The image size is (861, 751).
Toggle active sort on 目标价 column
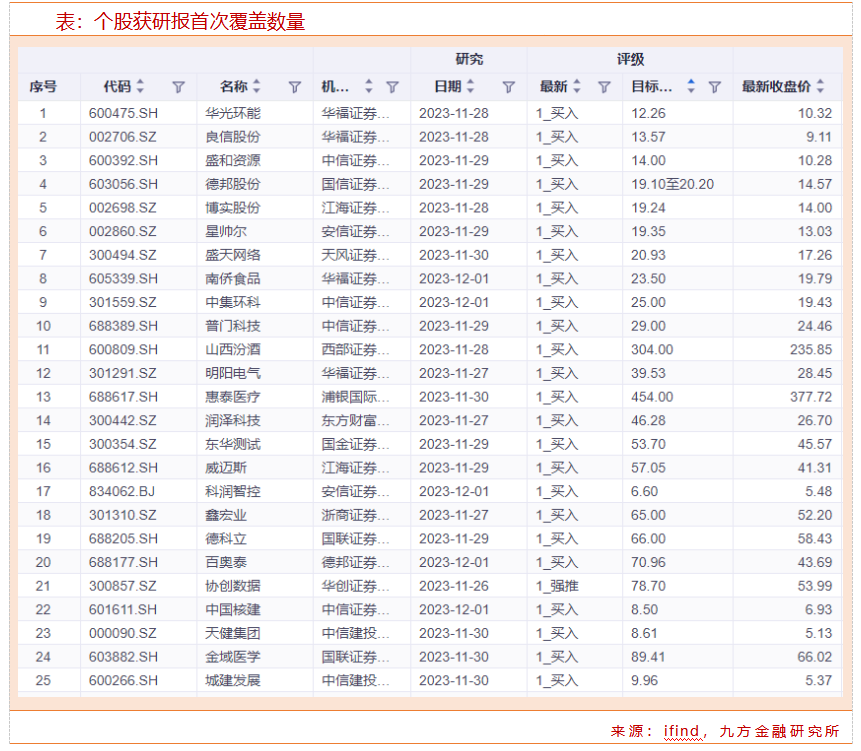point(690,87)
